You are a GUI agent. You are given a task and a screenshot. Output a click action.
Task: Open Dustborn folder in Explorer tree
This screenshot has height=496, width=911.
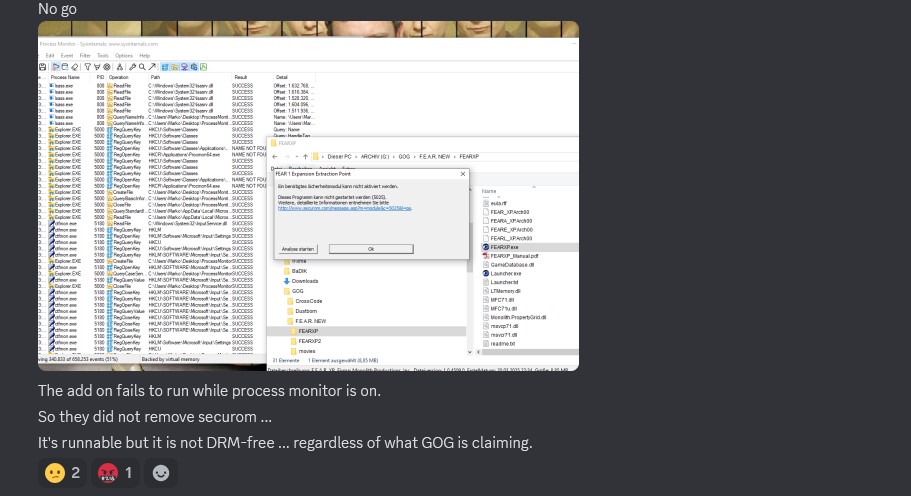306,311
